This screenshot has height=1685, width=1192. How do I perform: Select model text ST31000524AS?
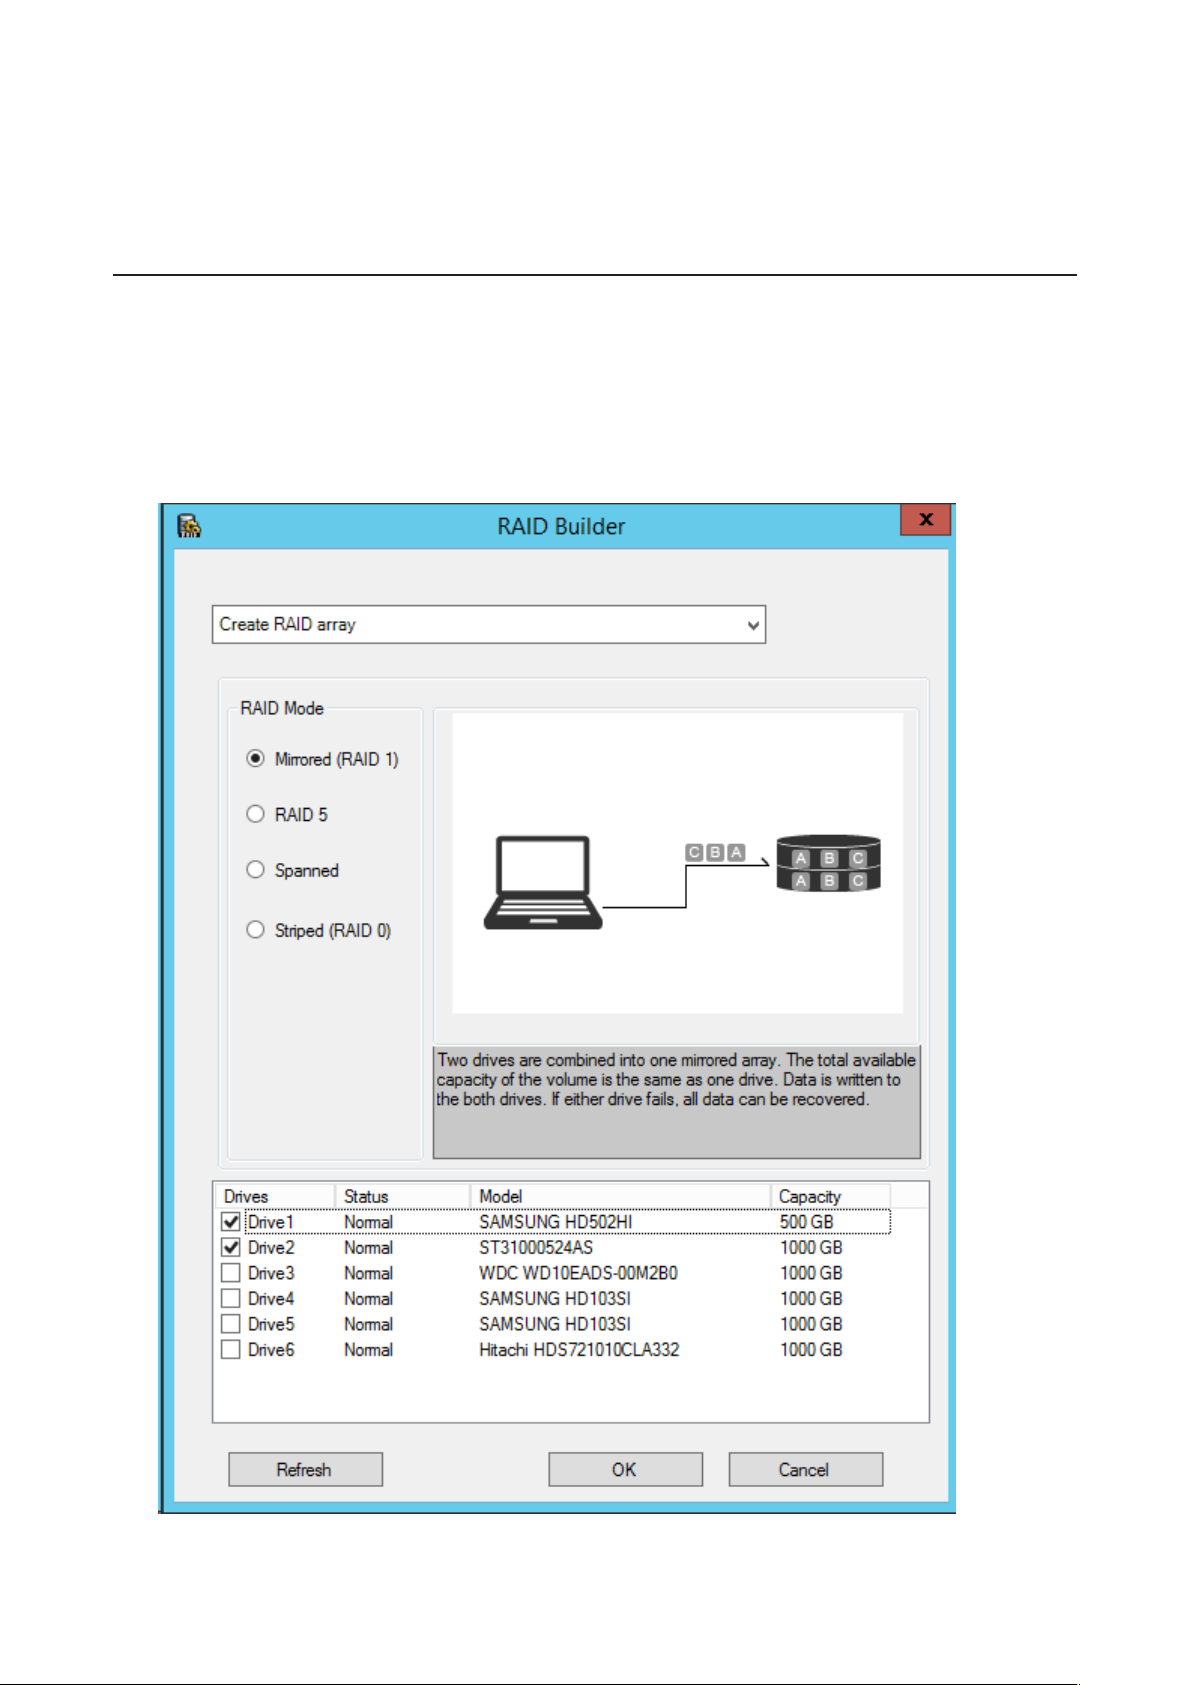coord(536,1247)
